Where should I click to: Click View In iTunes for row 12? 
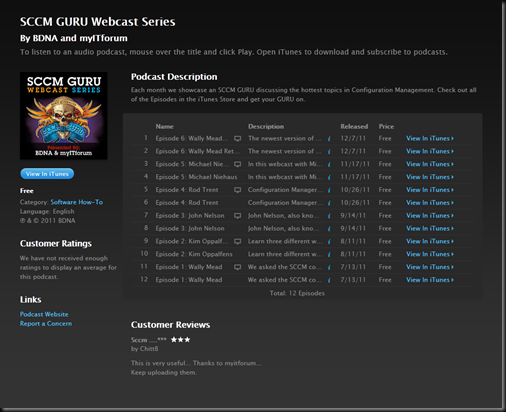(x=430, y=280)
